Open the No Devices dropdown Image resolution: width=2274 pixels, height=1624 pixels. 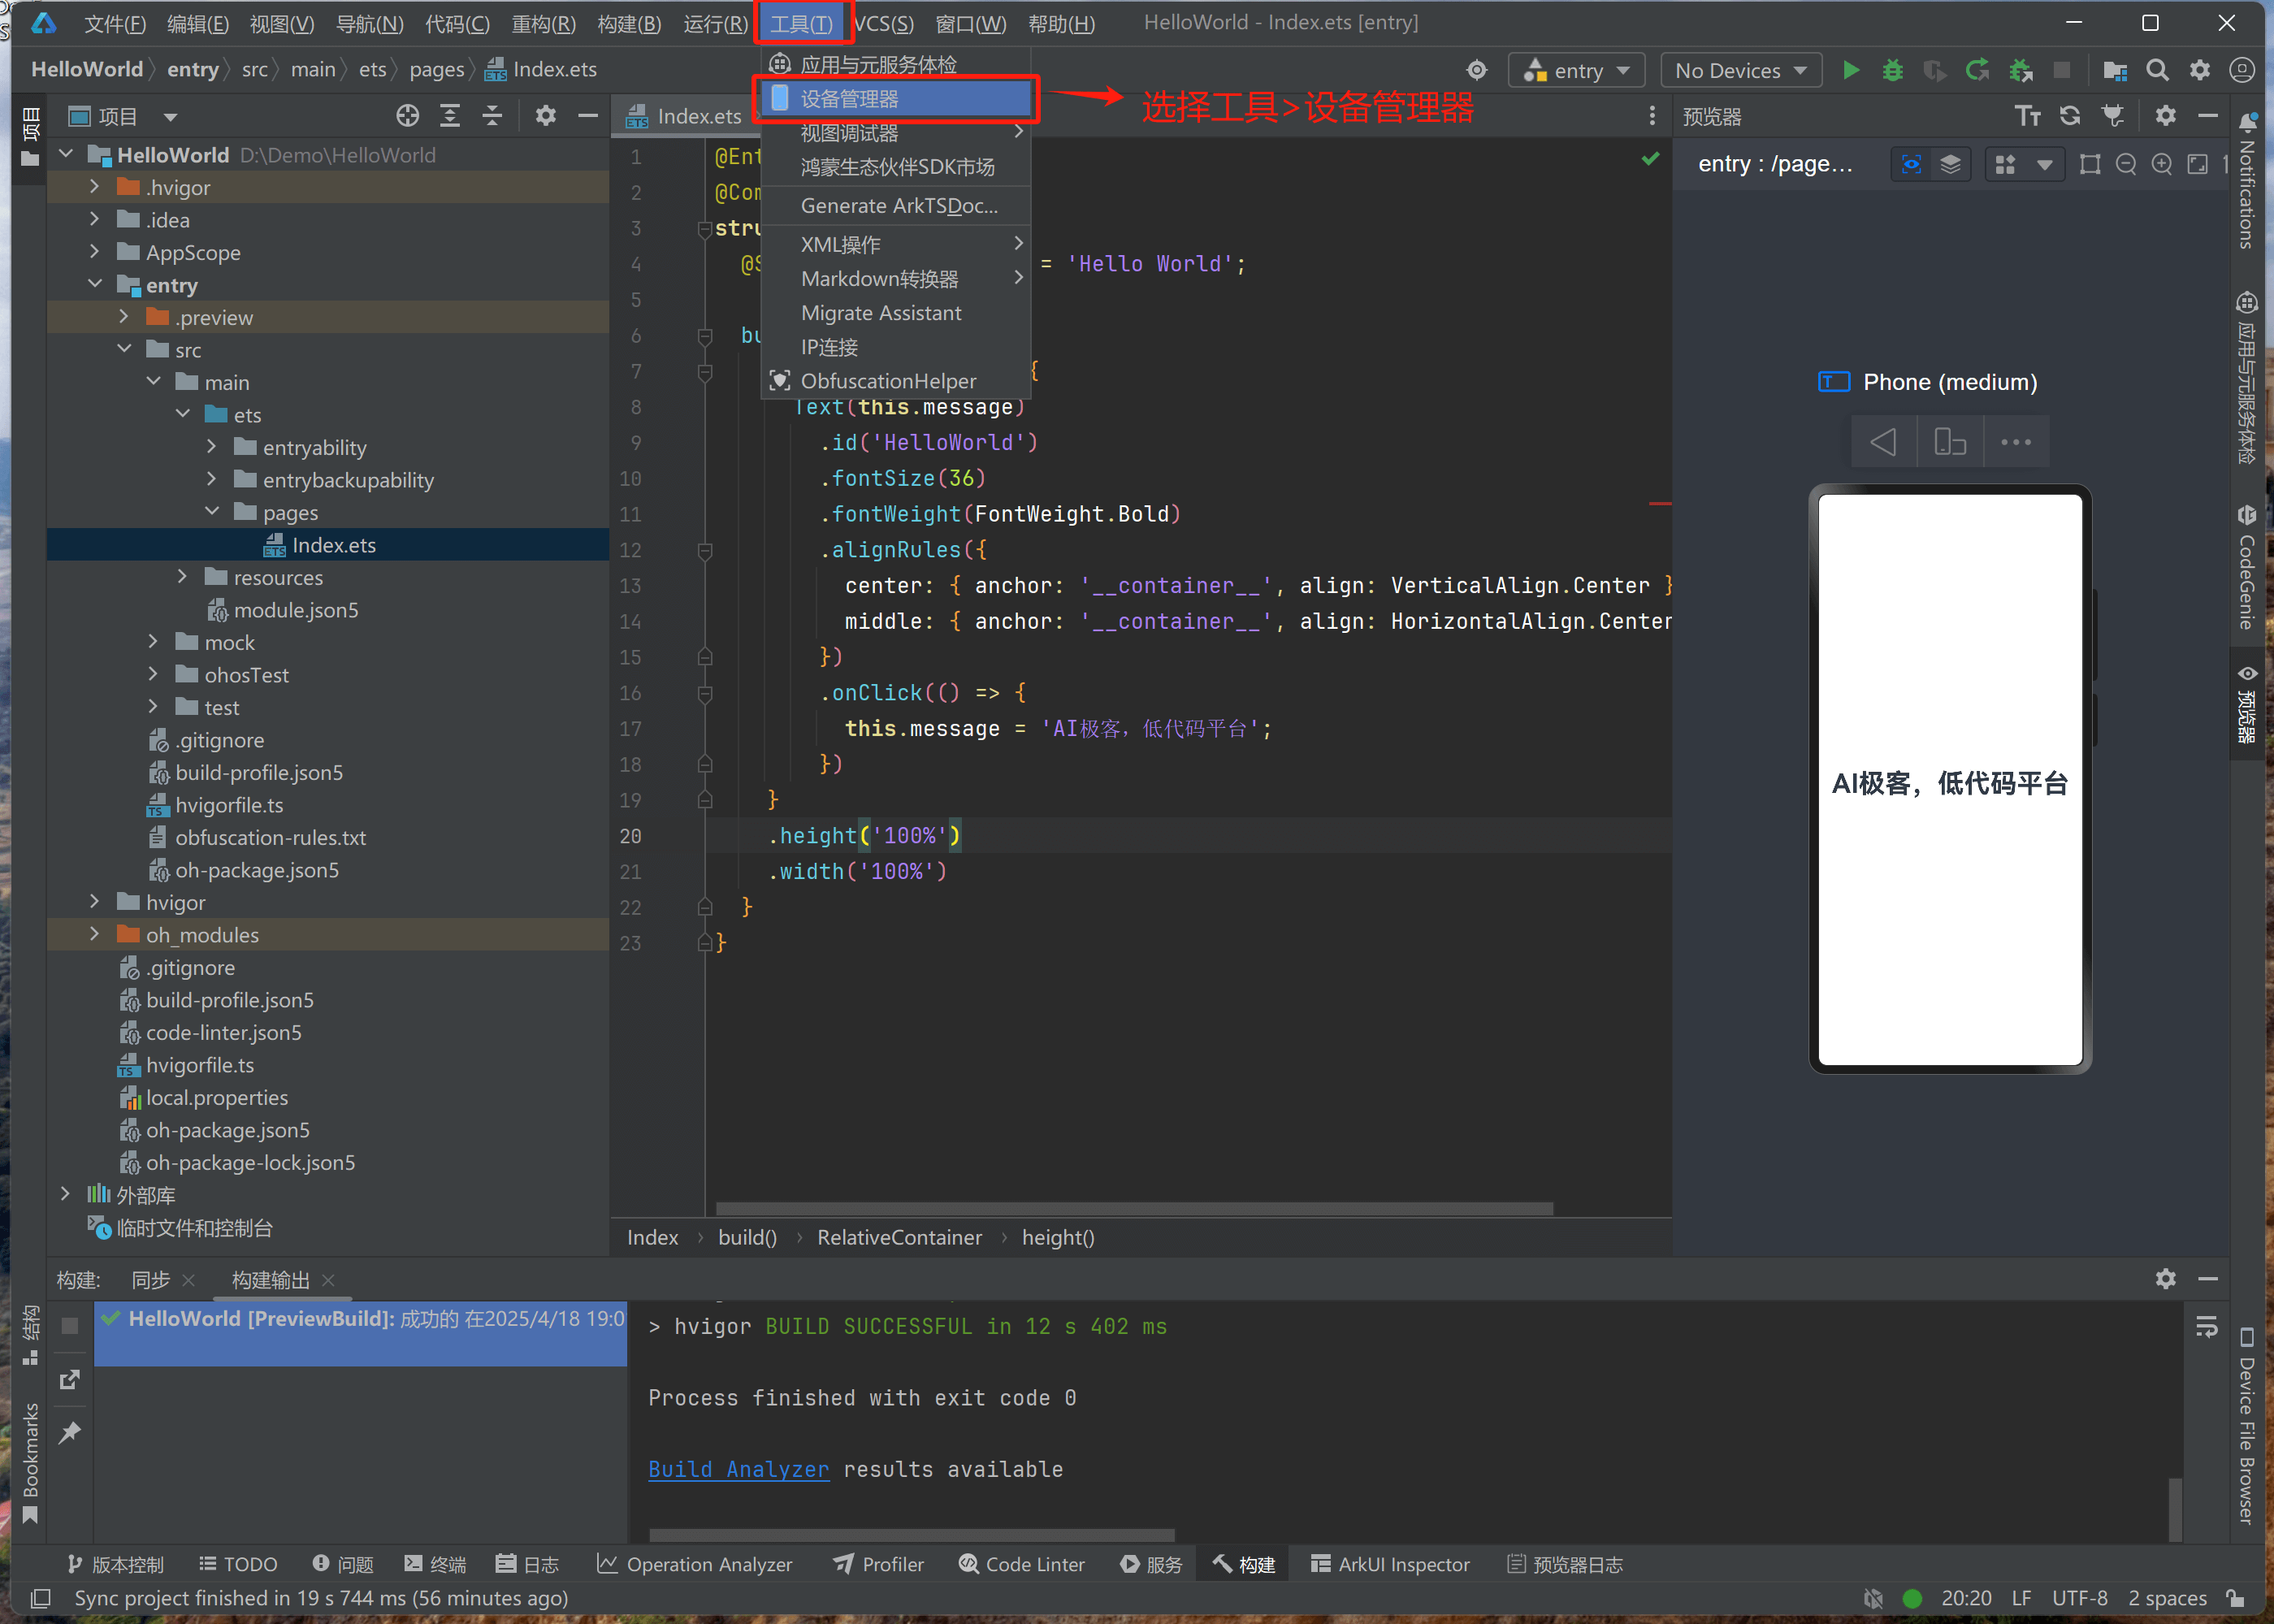coord(1740,70)
